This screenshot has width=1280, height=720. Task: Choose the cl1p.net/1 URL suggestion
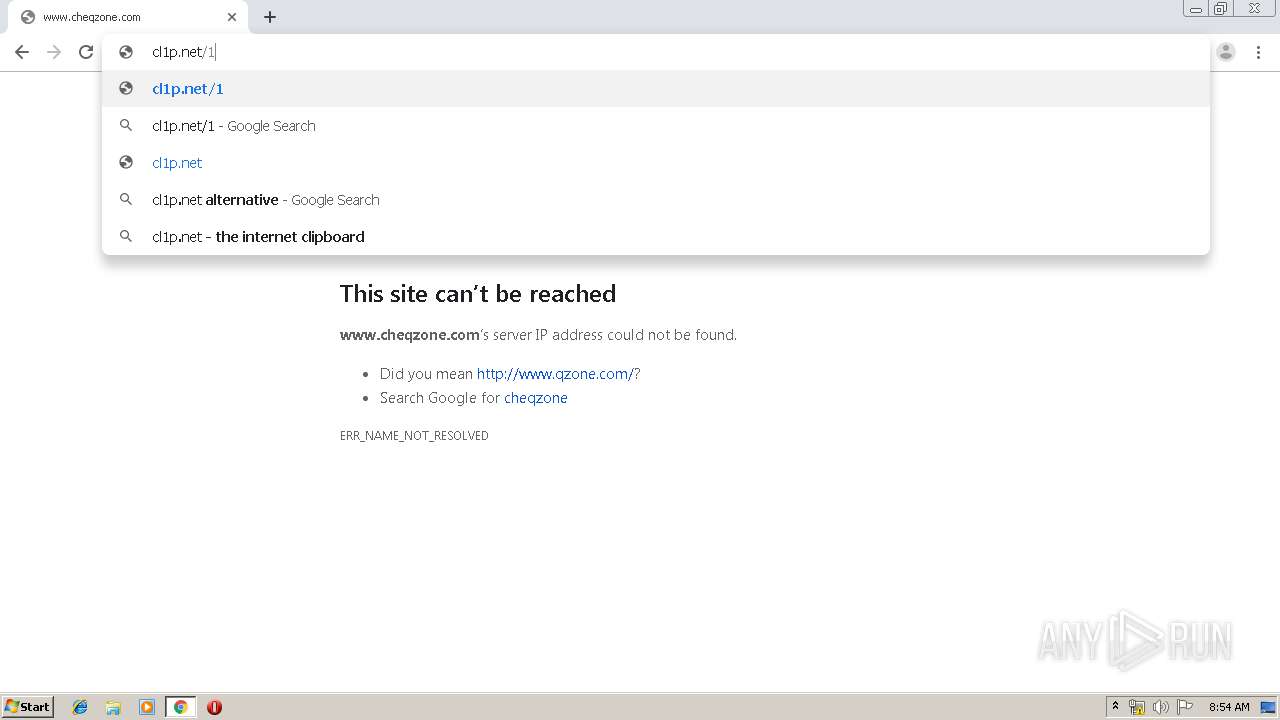pyautogui.click(x=655, y=88)
